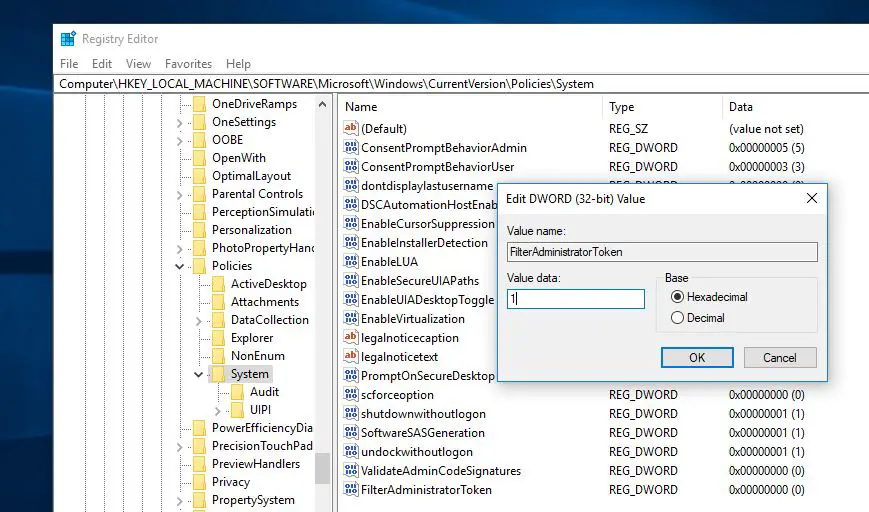The height and width of the screenshot is (512, 869).
Task: Open the Help menu
Action: pos(238,64)
